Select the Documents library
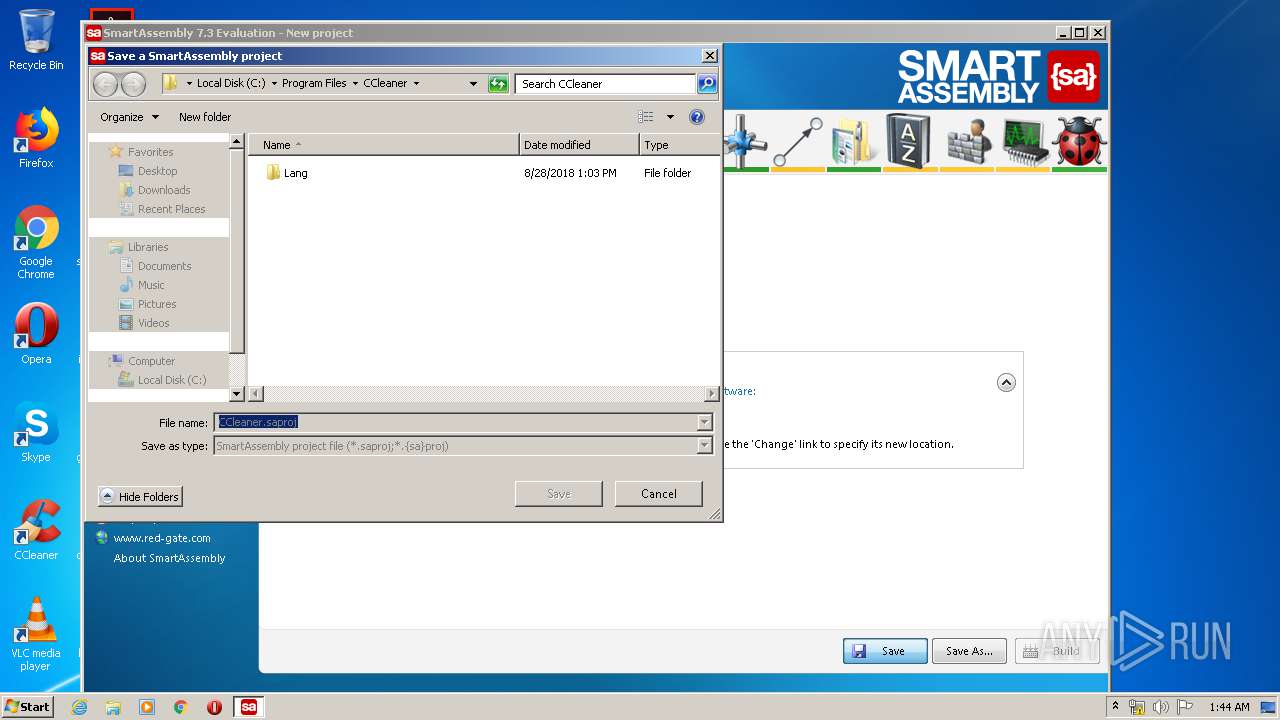 click(164, 266)
